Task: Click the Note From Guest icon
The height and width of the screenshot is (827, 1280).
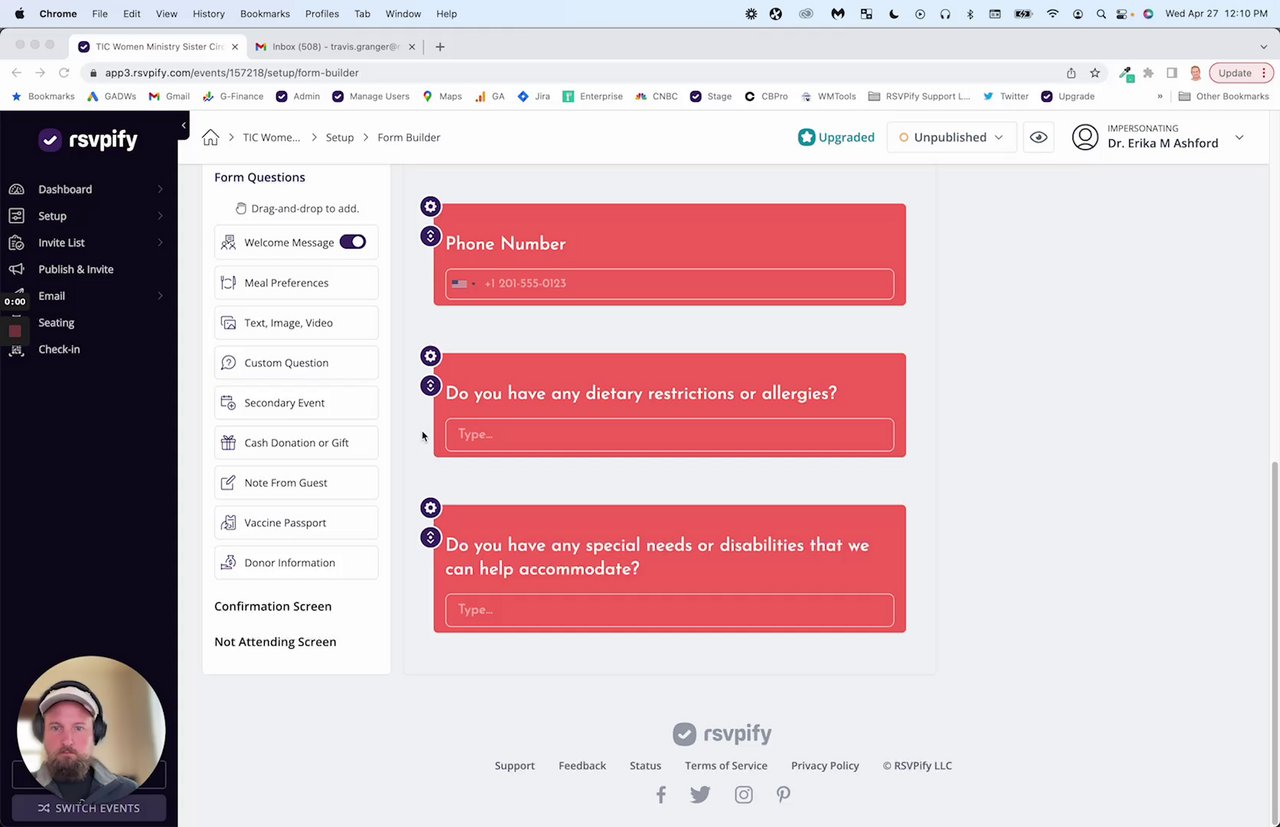Action: [228, 483]
